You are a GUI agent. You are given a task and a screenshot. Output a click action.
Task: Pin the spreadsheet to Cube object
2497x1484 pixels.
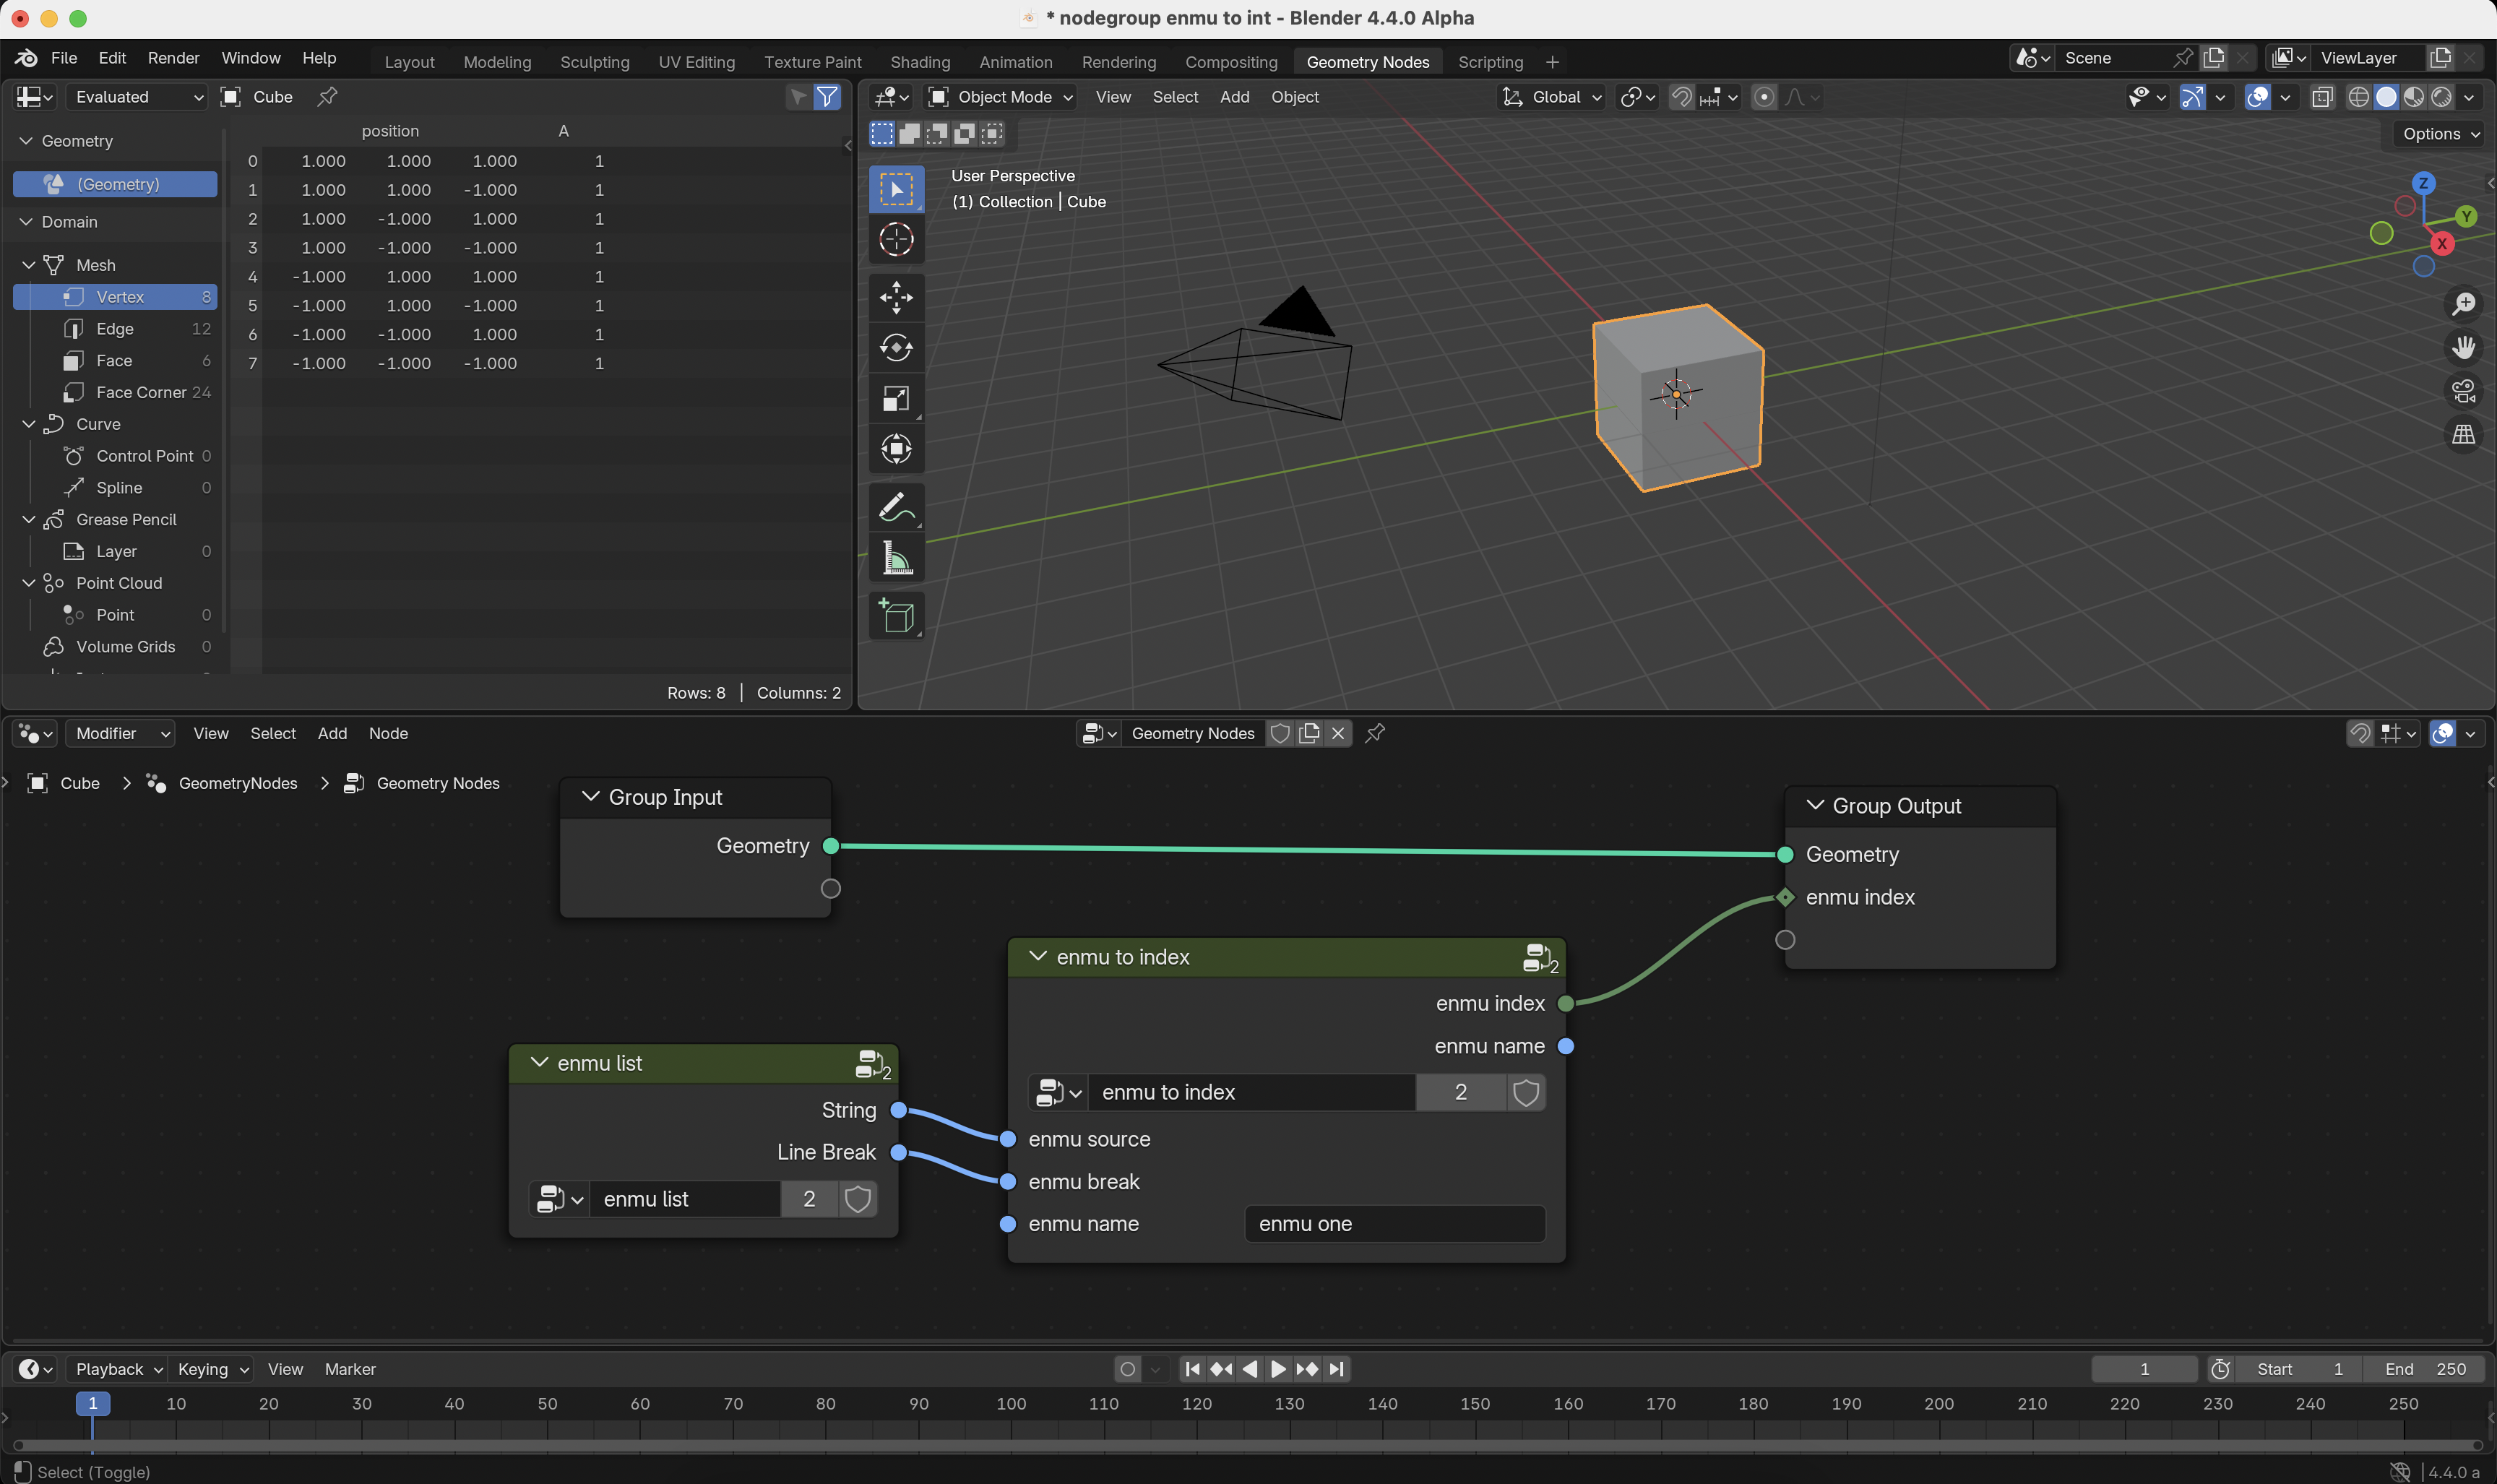coord(327,97)
